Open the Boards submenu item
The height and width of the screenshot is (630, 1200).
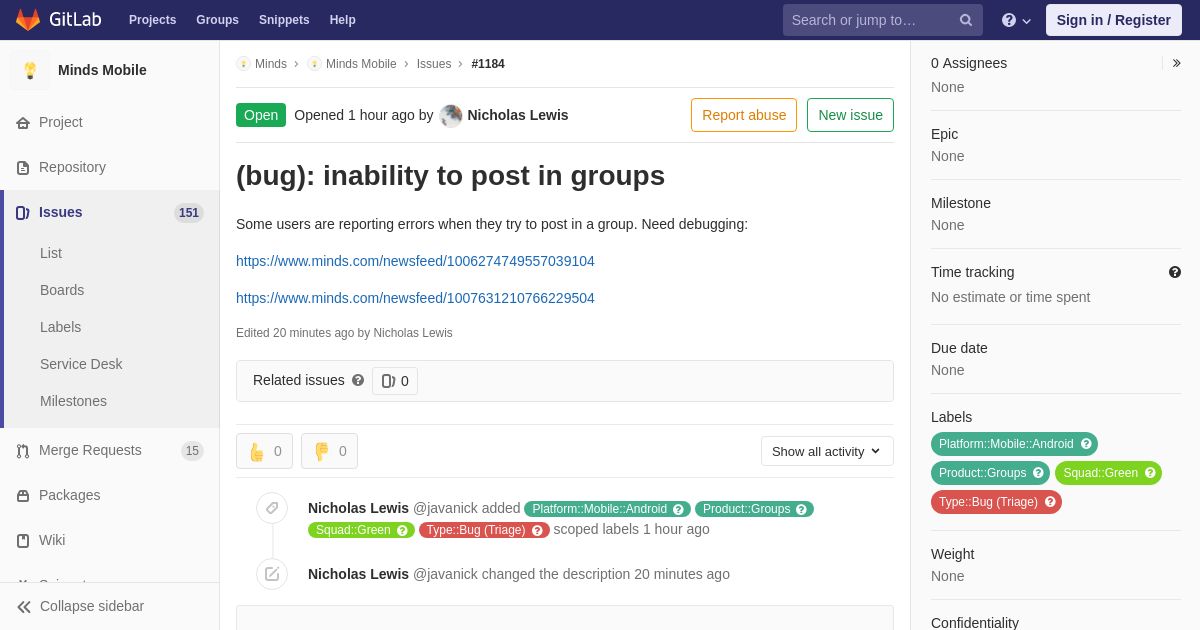point(62,290)
